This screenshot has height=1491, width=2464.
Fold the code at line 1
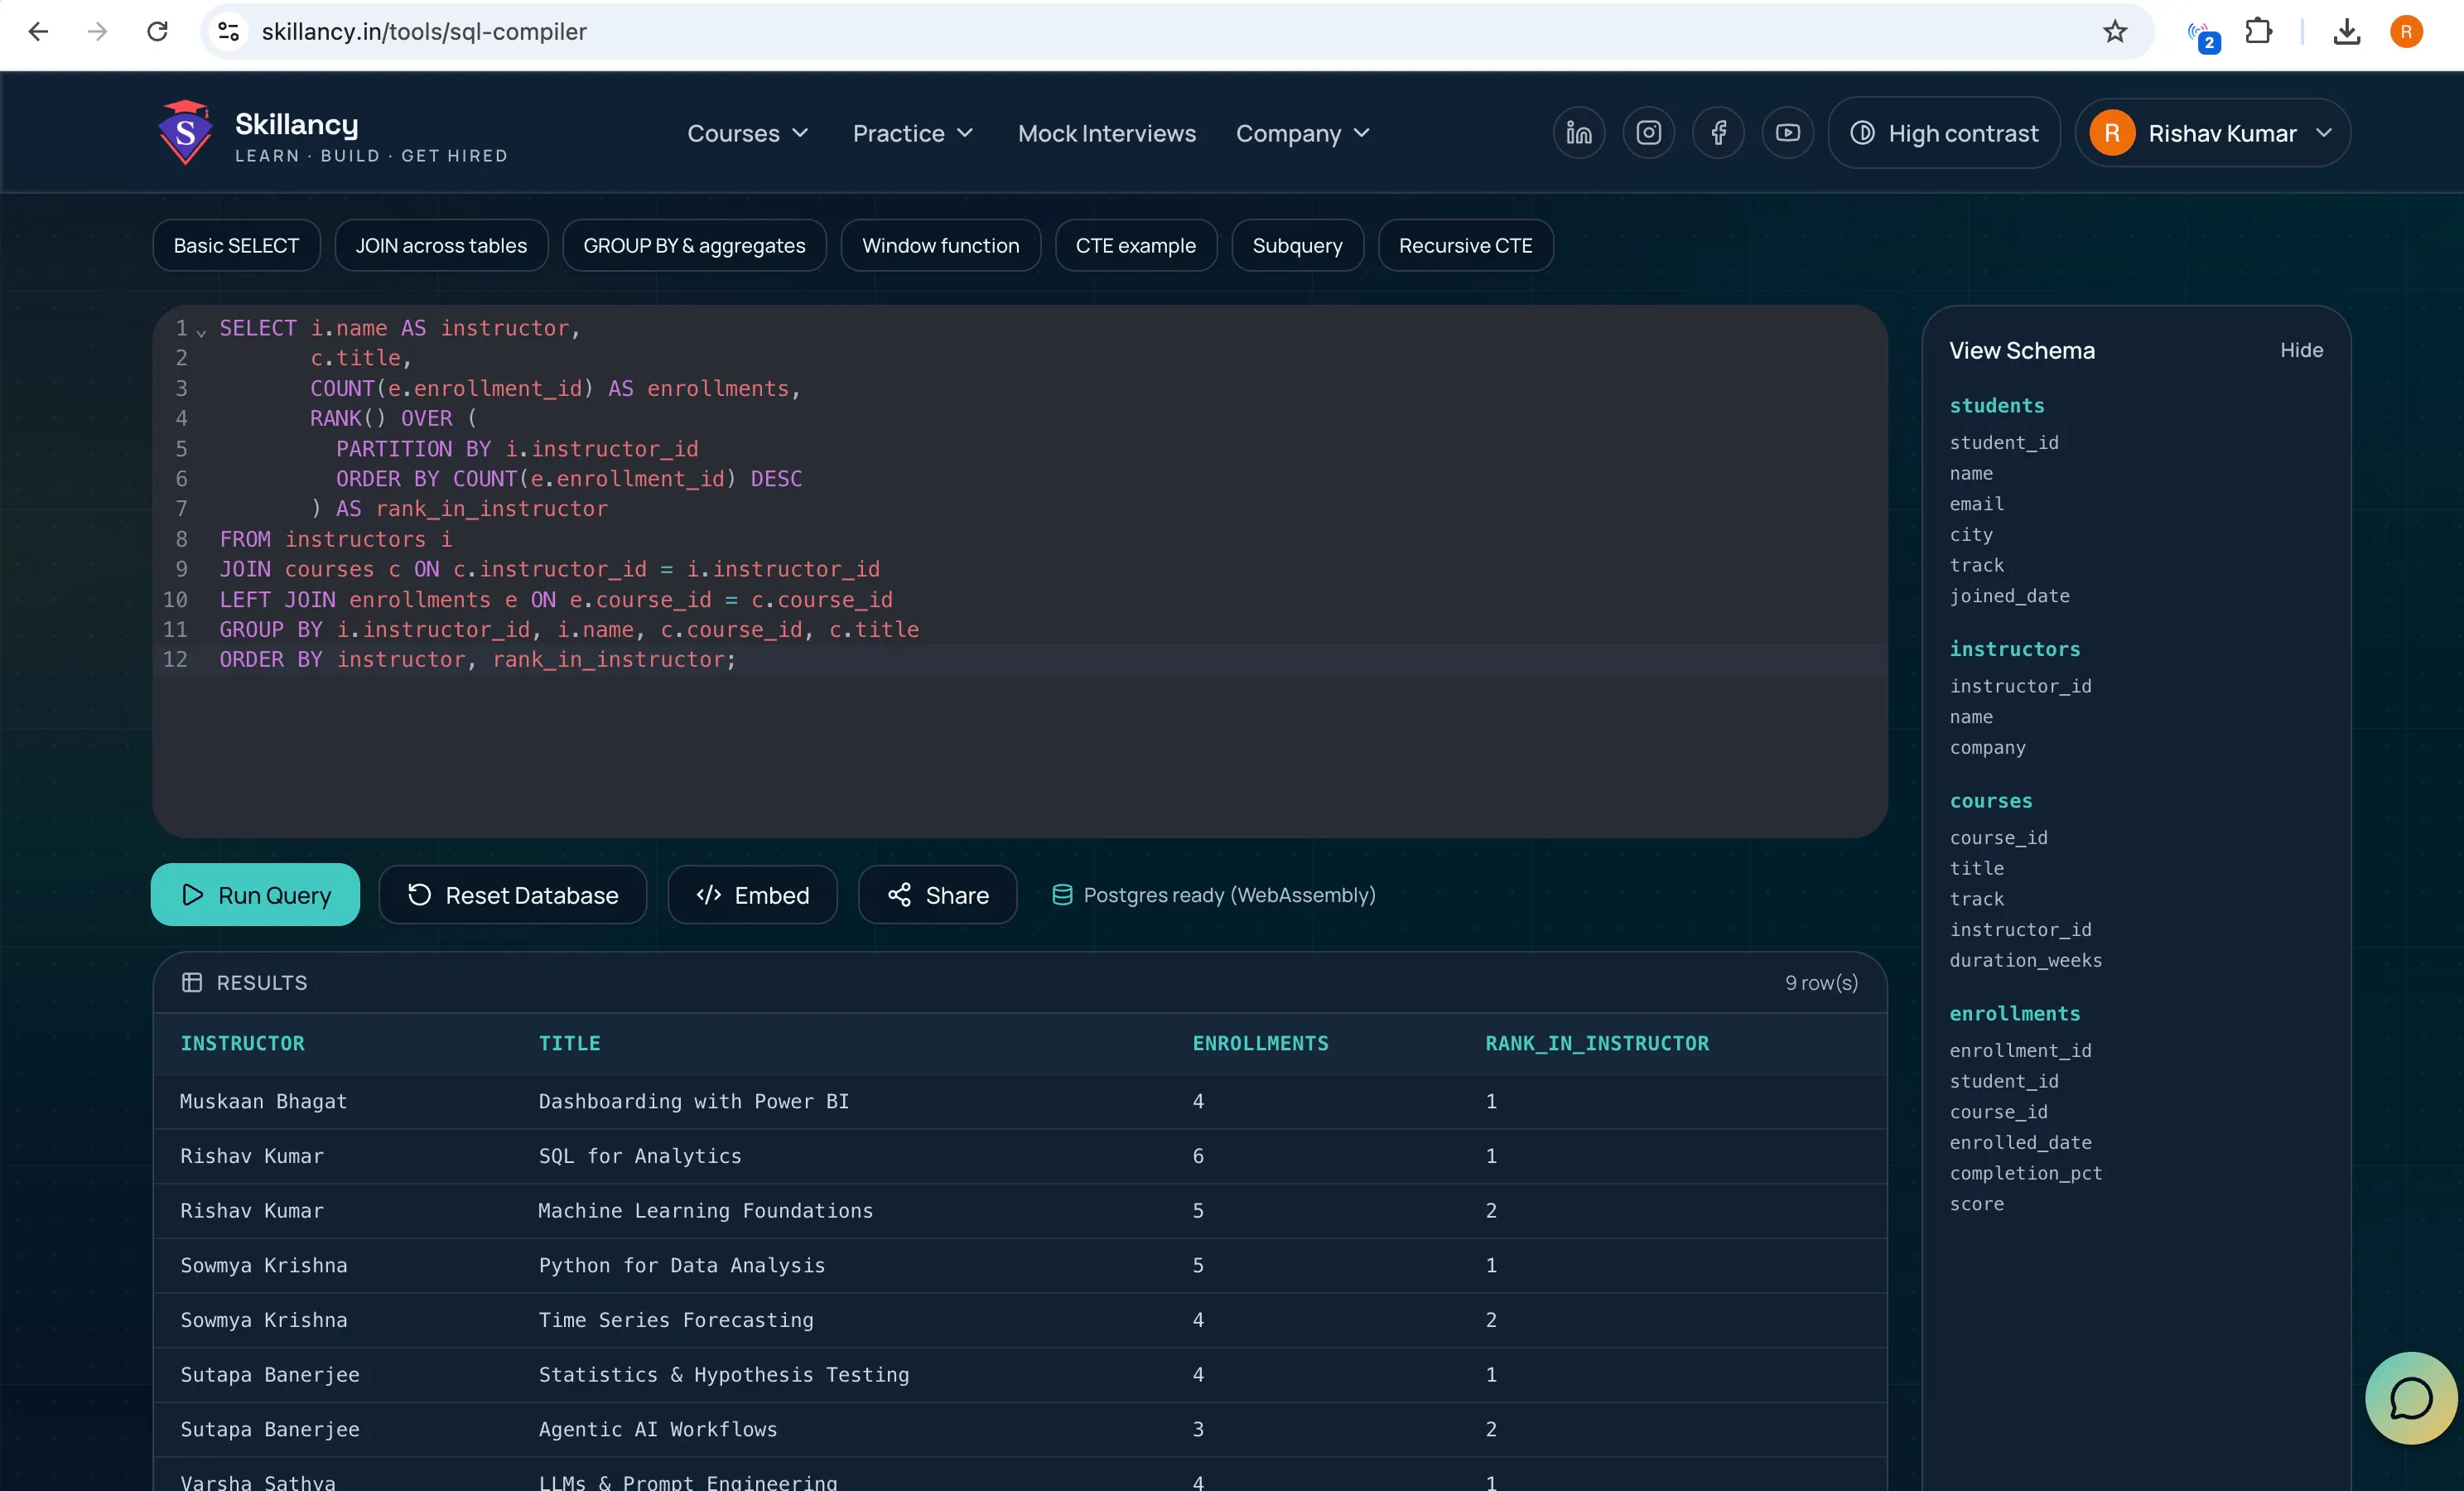click(201, 331)
